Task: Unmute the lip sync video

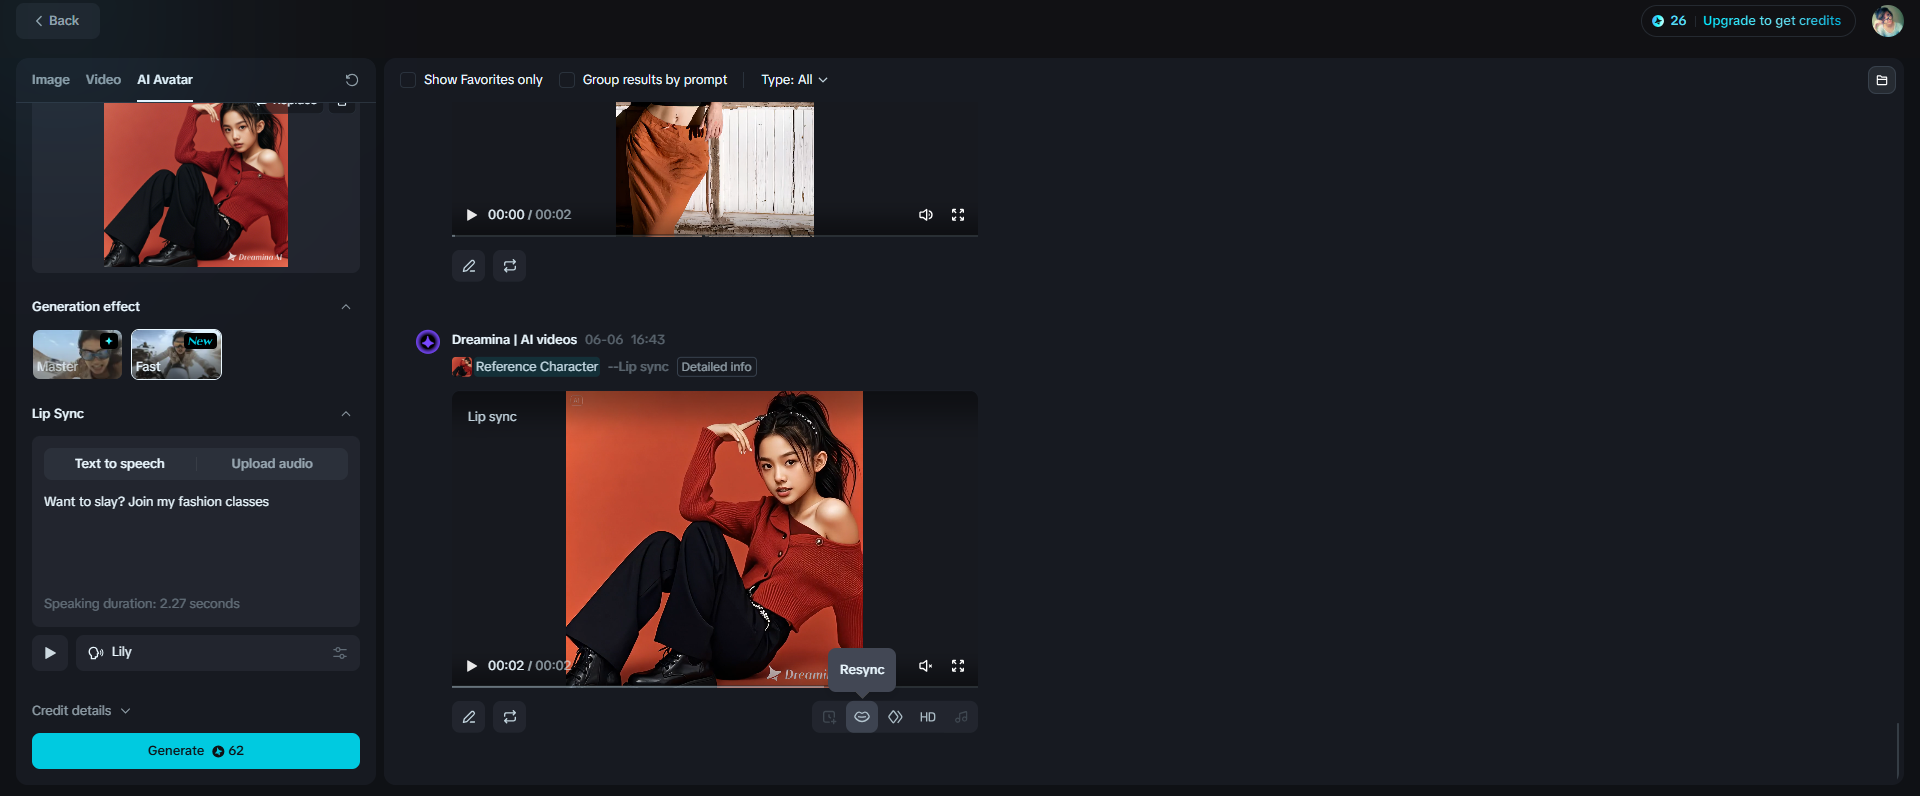Action: [x=926, y=666]
